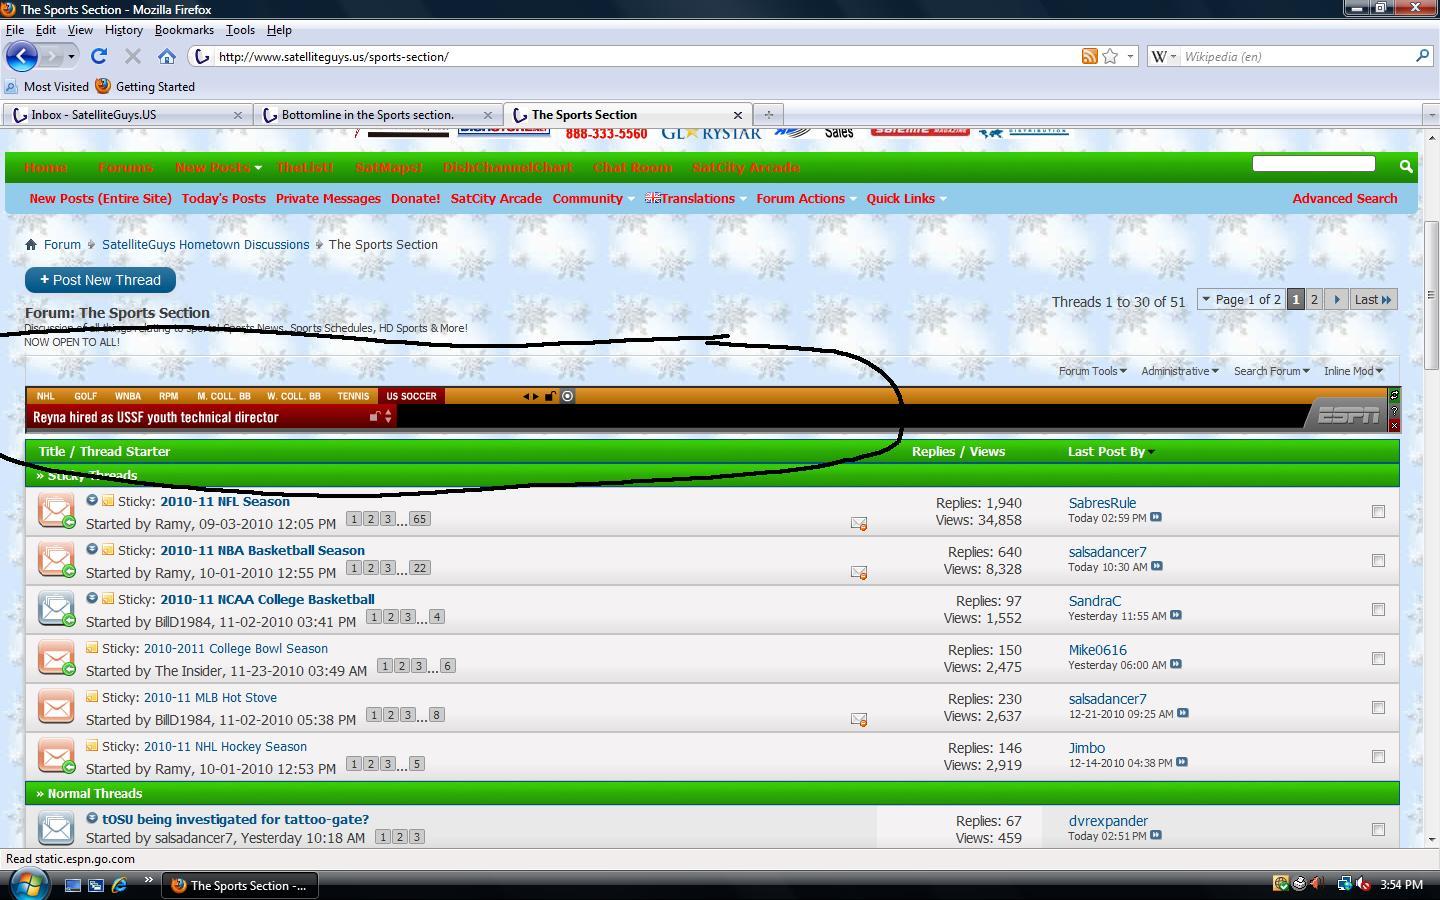
Task: Bookmark this page with the star icon
Action: (1110, 56)
